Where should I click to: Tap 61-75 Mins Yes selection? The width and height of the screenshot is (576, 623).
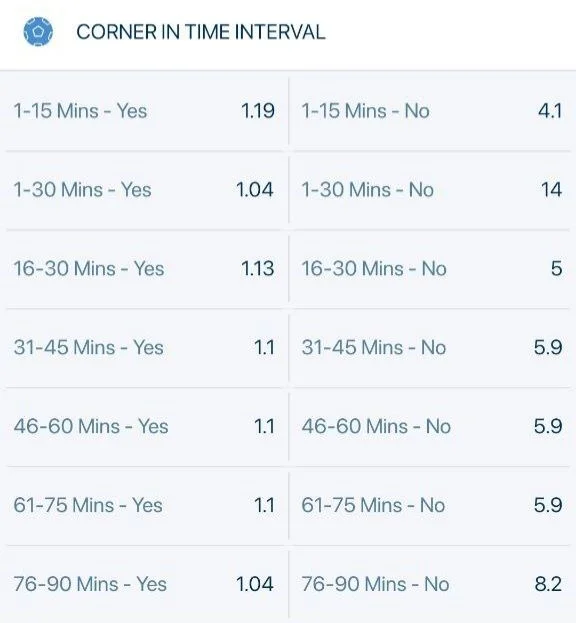pos(144,505)
